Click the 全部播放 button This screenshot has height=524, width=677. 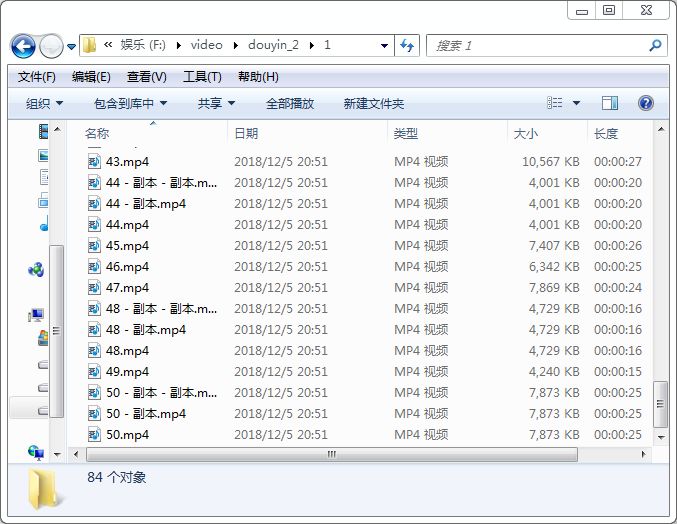coord(290,103)
